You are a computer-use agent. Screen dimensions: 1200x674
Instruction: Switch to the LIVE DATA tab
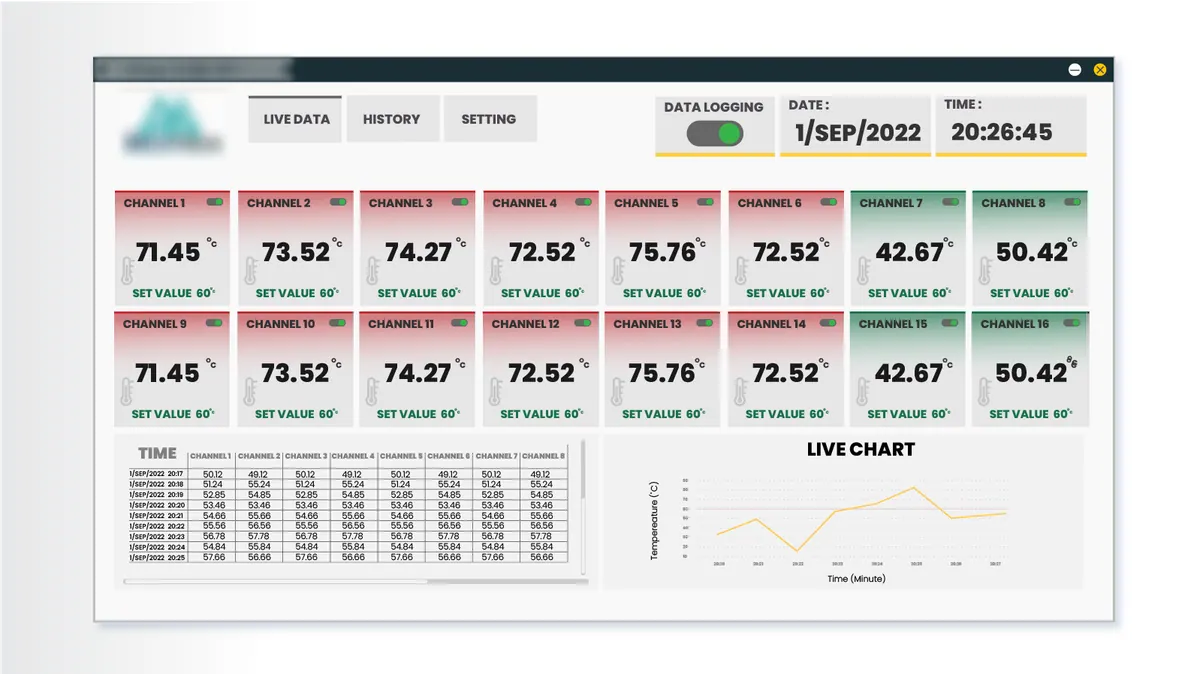[x=295, y=119]
